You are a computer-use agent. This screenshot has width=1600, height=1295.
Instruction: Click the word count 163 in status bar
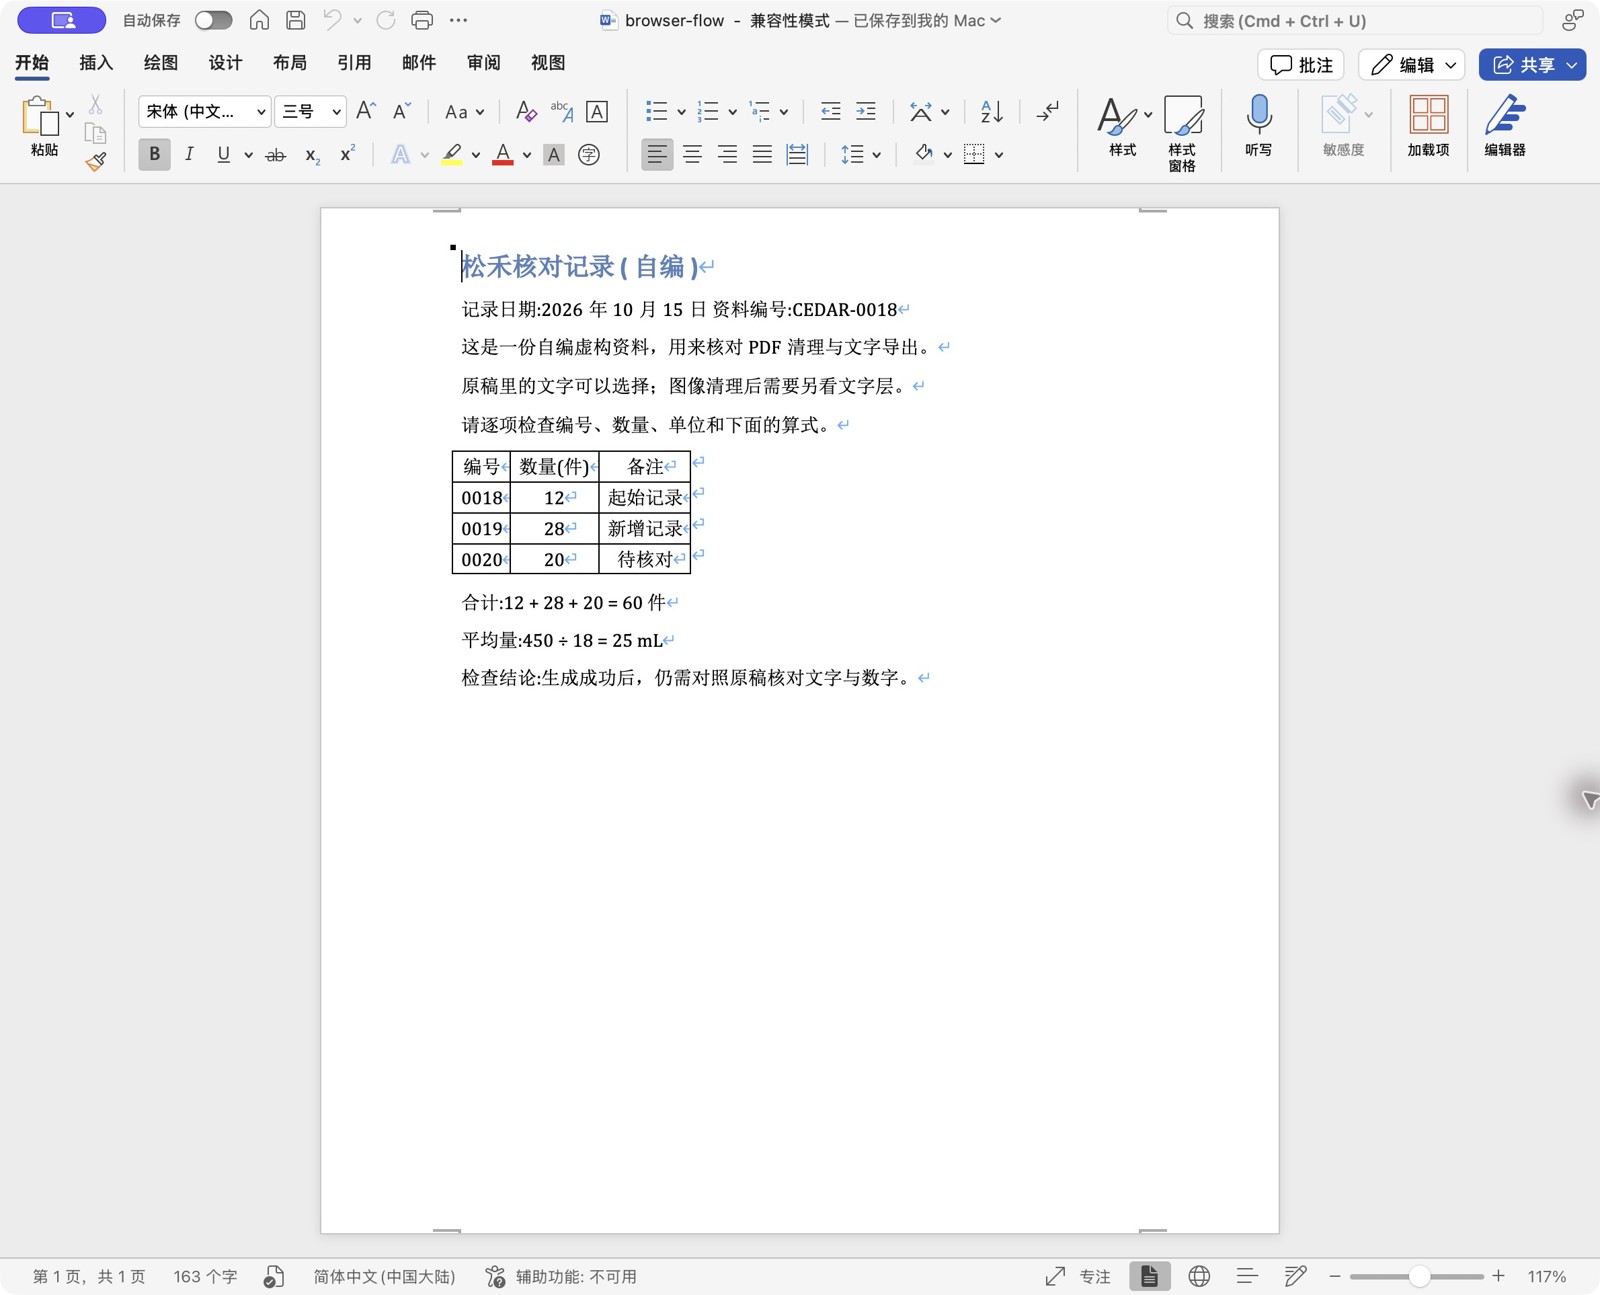[x=205, y=1276]
